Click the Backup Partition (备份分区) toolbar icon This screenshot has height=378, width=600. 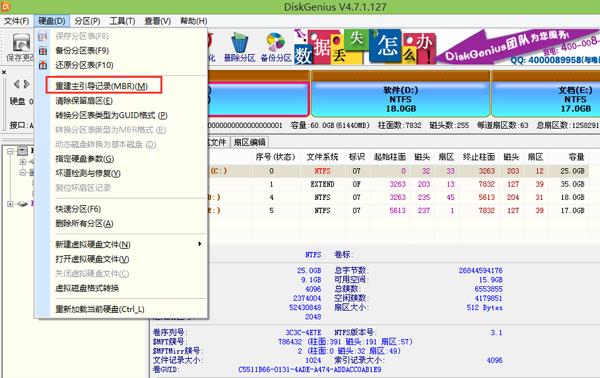click(x=276, y=47)
